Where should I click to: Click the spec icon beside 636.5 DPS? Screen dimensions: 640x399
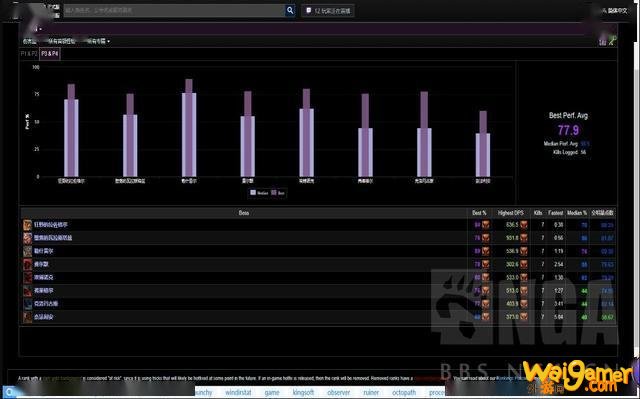524,225
